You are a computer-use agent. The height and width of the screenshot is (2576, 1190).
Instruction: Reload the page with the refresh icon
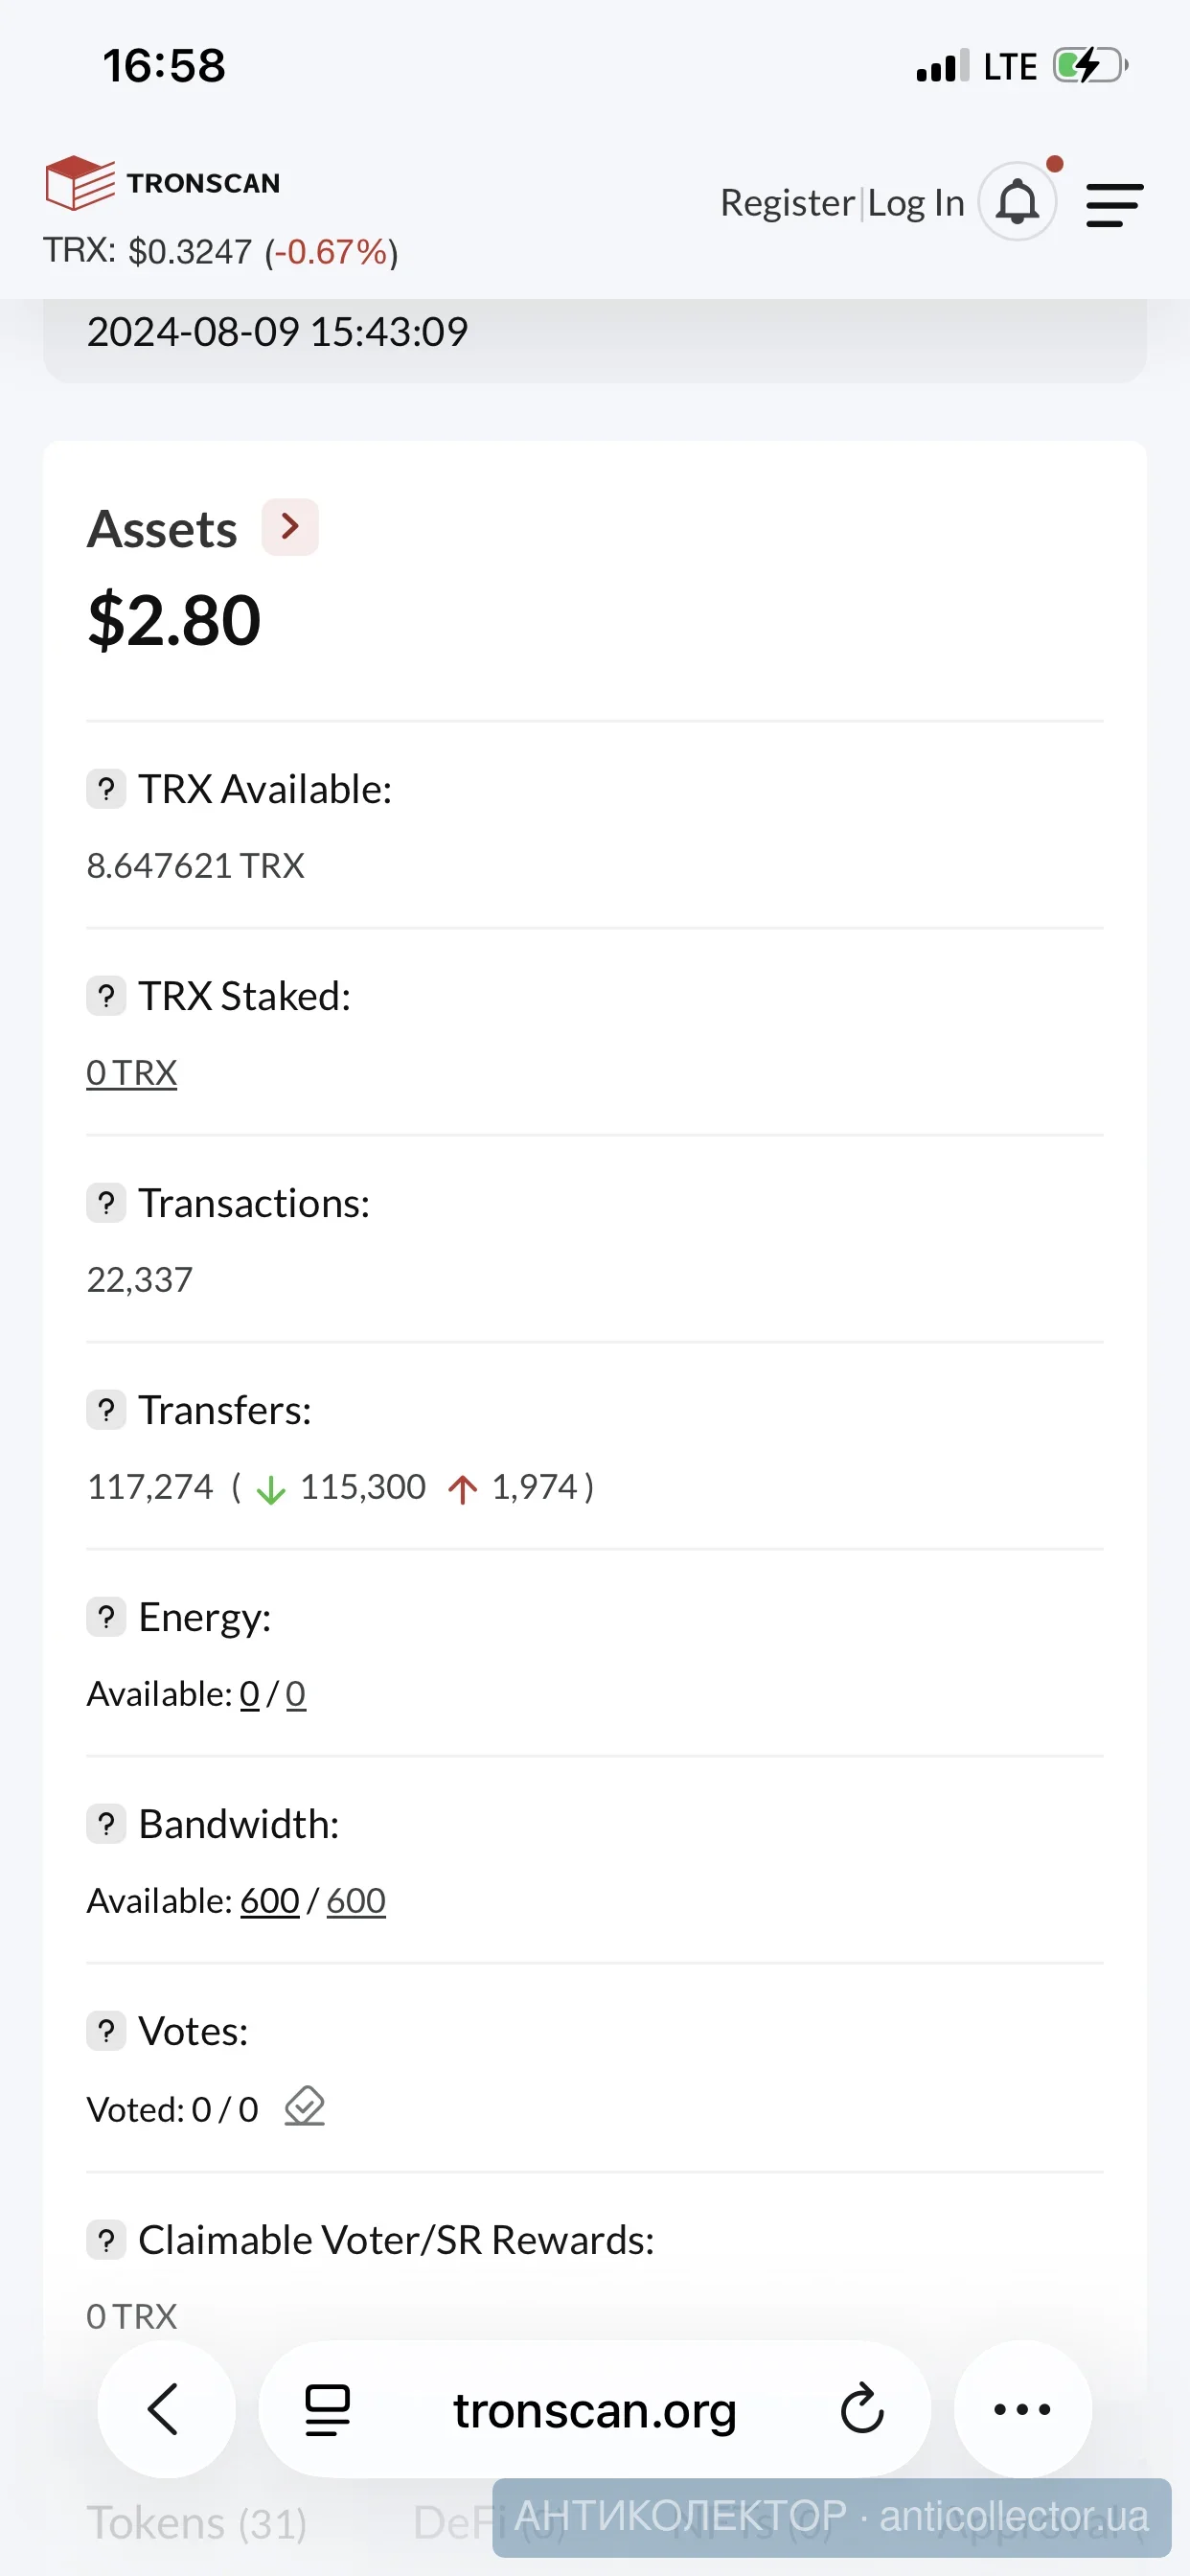point(862,2409)
